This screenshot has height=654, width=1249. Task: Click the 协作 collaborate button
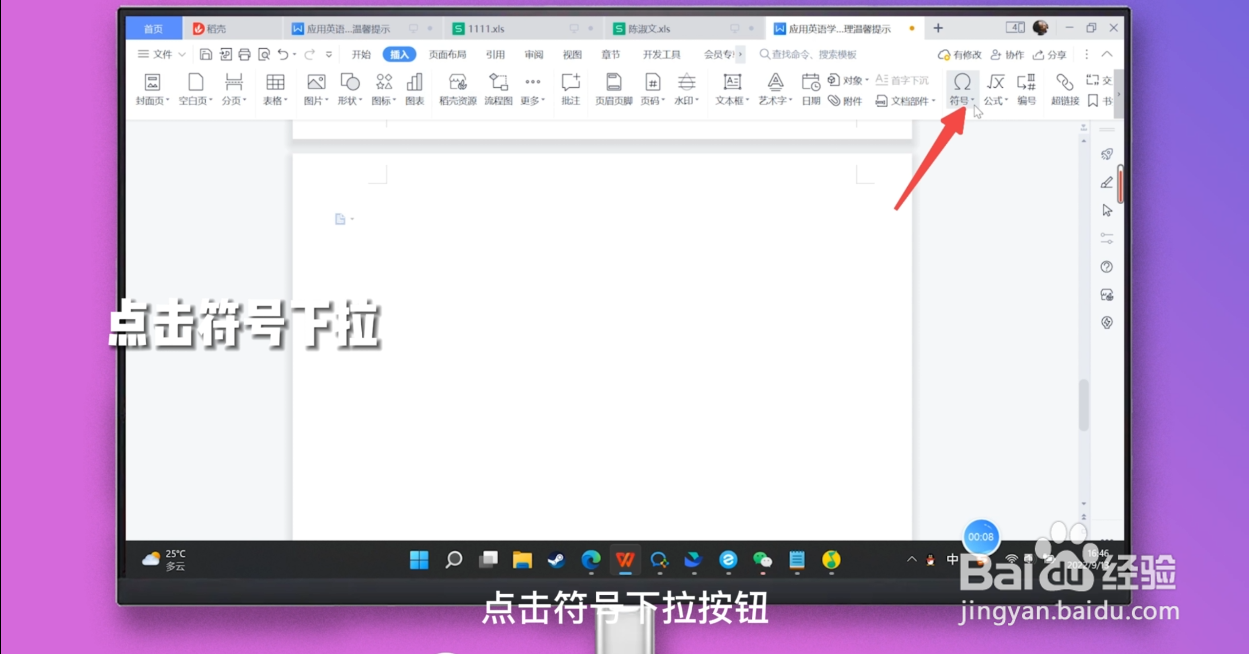[1006, 54]
